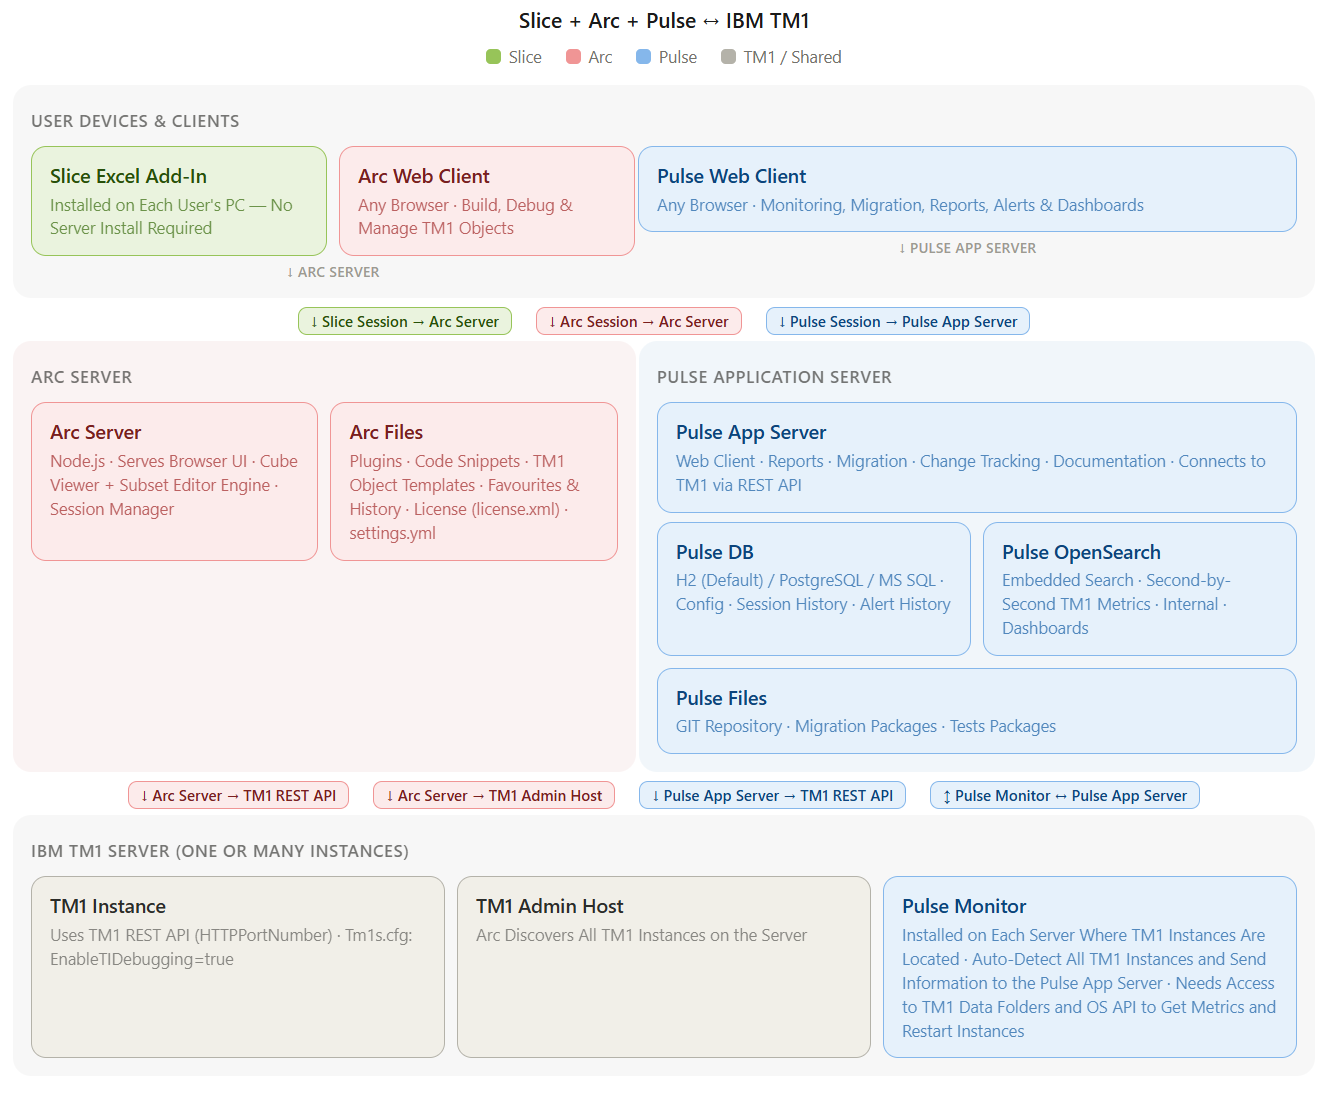Click the 'ARC SERVER' section heading
Image resolution: width=1335 pixels, height=1105 pixels.
tap(82, 377)
